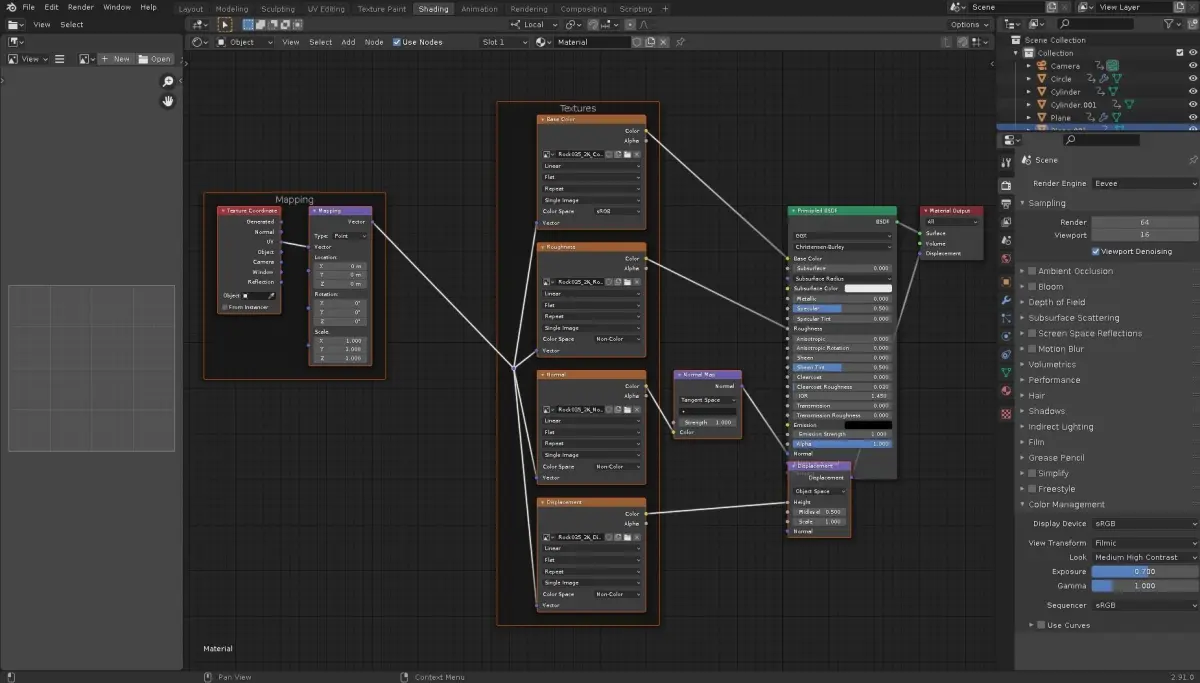The width and height of the screenshot is (1200, 683).
Task: Click the Blender logo icon in menu bar
Action: click(x=10, y=7)
